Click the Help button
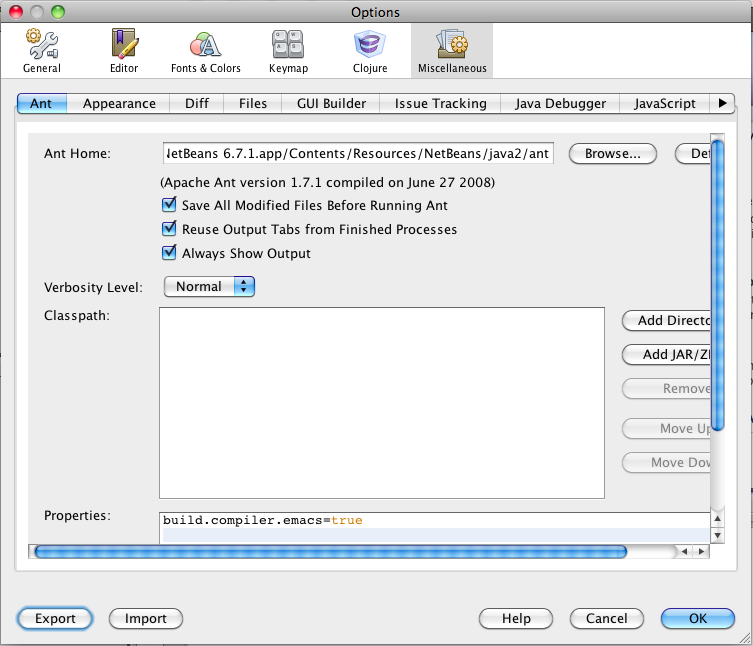Image resolution: width=753 pixels, height=646 pixels. 516,618
